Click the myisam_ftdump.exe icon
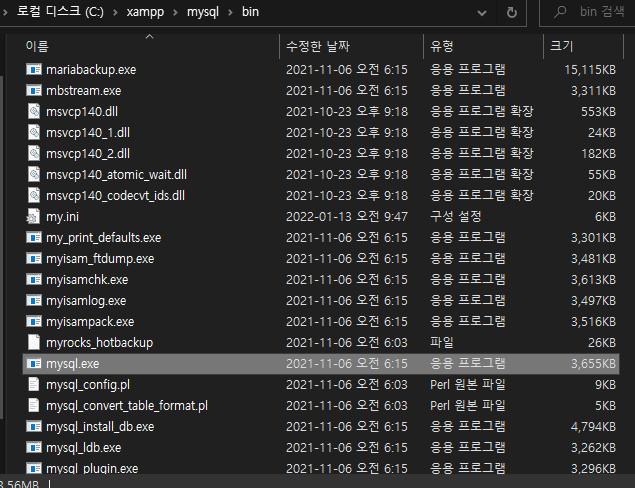 (34, 259)
